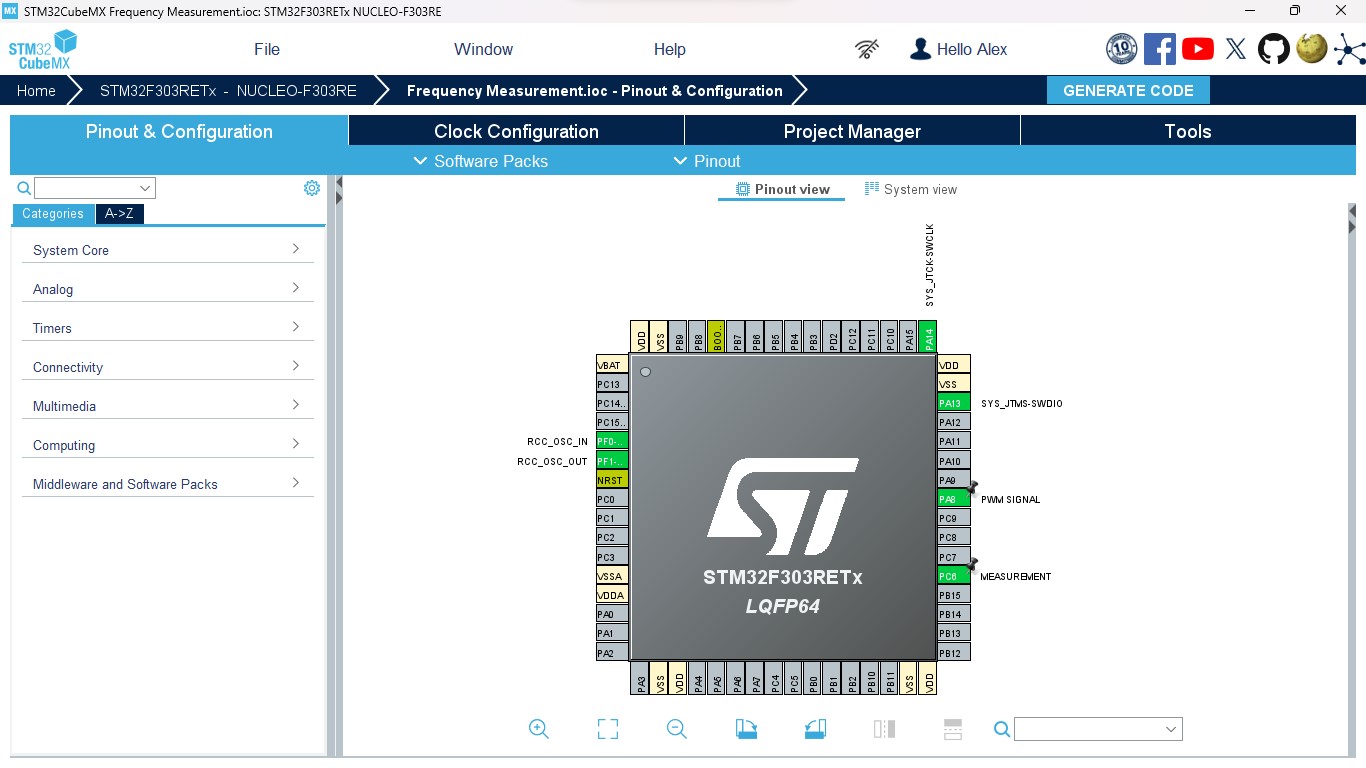1366x768 pixels.
Task: Open the pin search combo box
Action: (1098, 729)
